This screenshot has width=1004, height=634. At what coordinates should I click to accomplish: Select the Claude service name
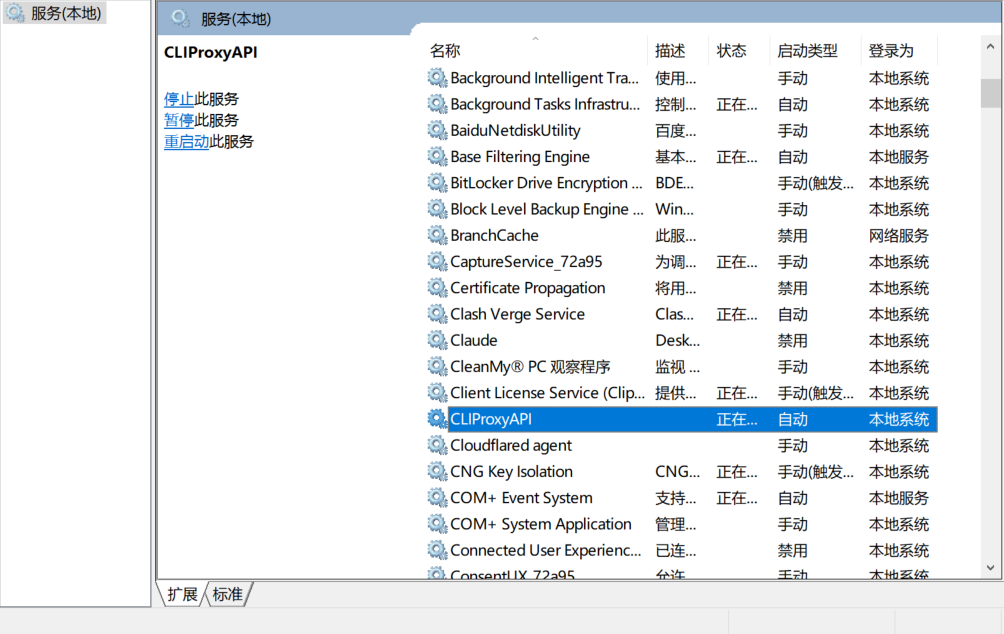[474, 341]
